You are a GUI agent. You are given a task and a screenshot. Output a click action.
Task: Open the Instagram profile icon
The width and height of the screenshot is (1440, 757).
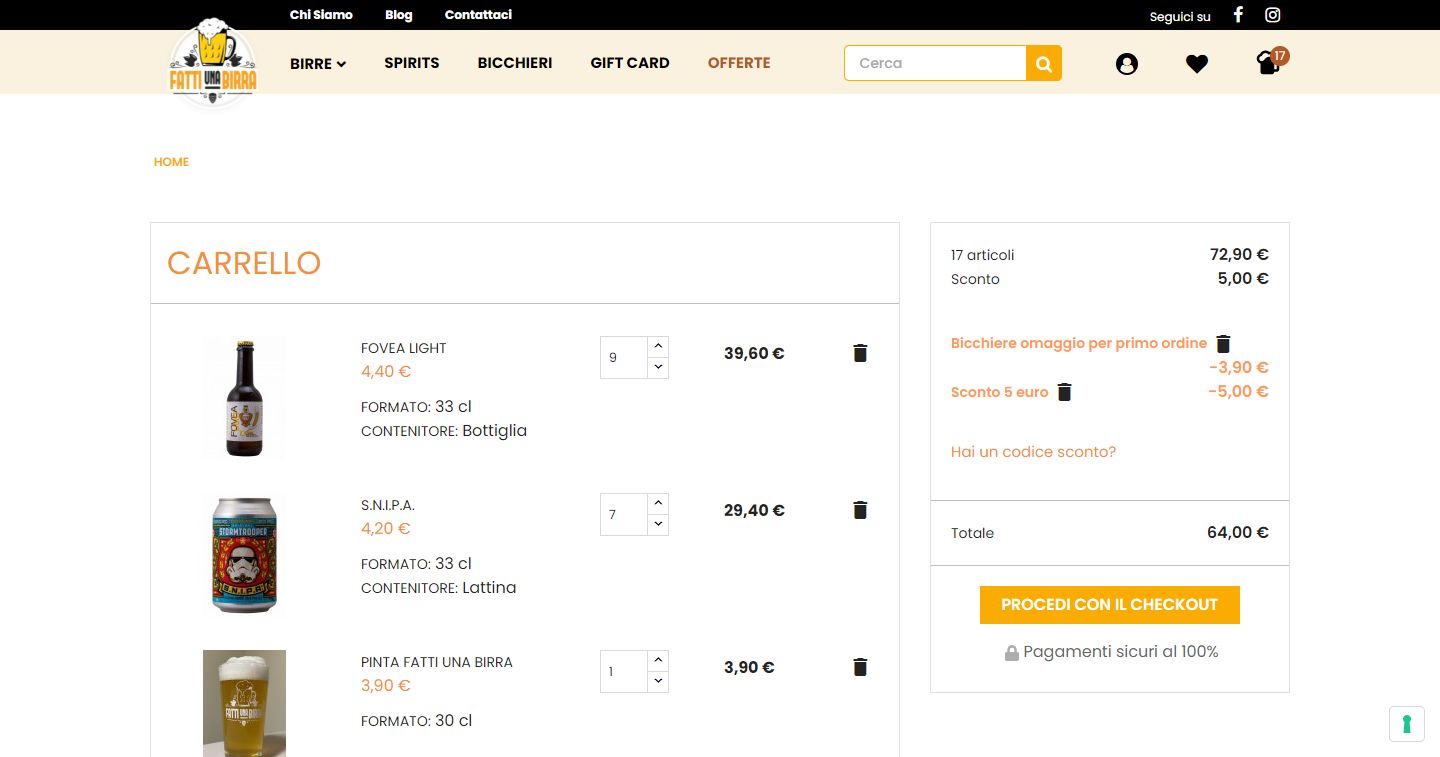click(x=1273, y=15)
